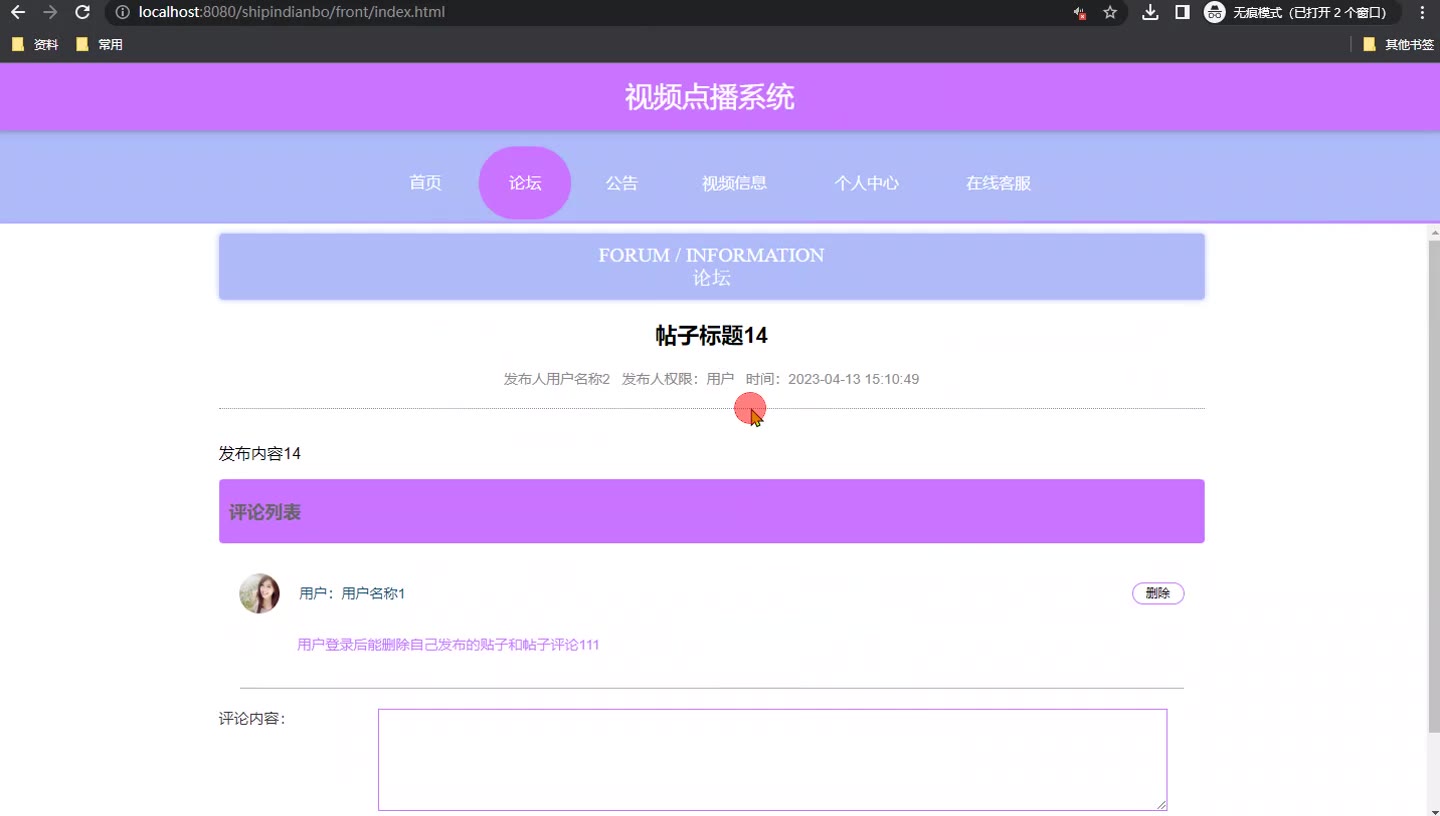Click the timestamp 2023-04-13 15:10:49
Screen dimensions: 1440x816
(853, 379)
